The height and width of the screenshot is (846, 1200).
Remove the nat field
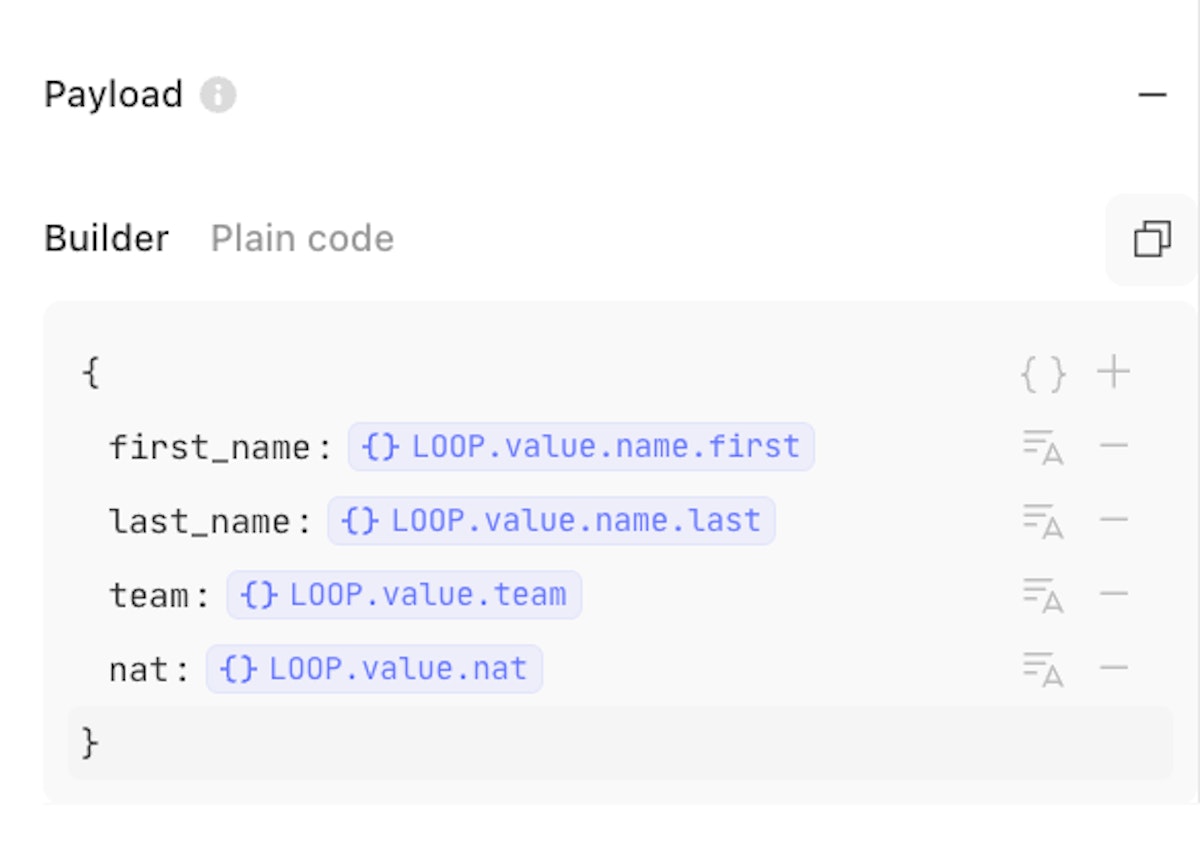(x=1113, y=667)
